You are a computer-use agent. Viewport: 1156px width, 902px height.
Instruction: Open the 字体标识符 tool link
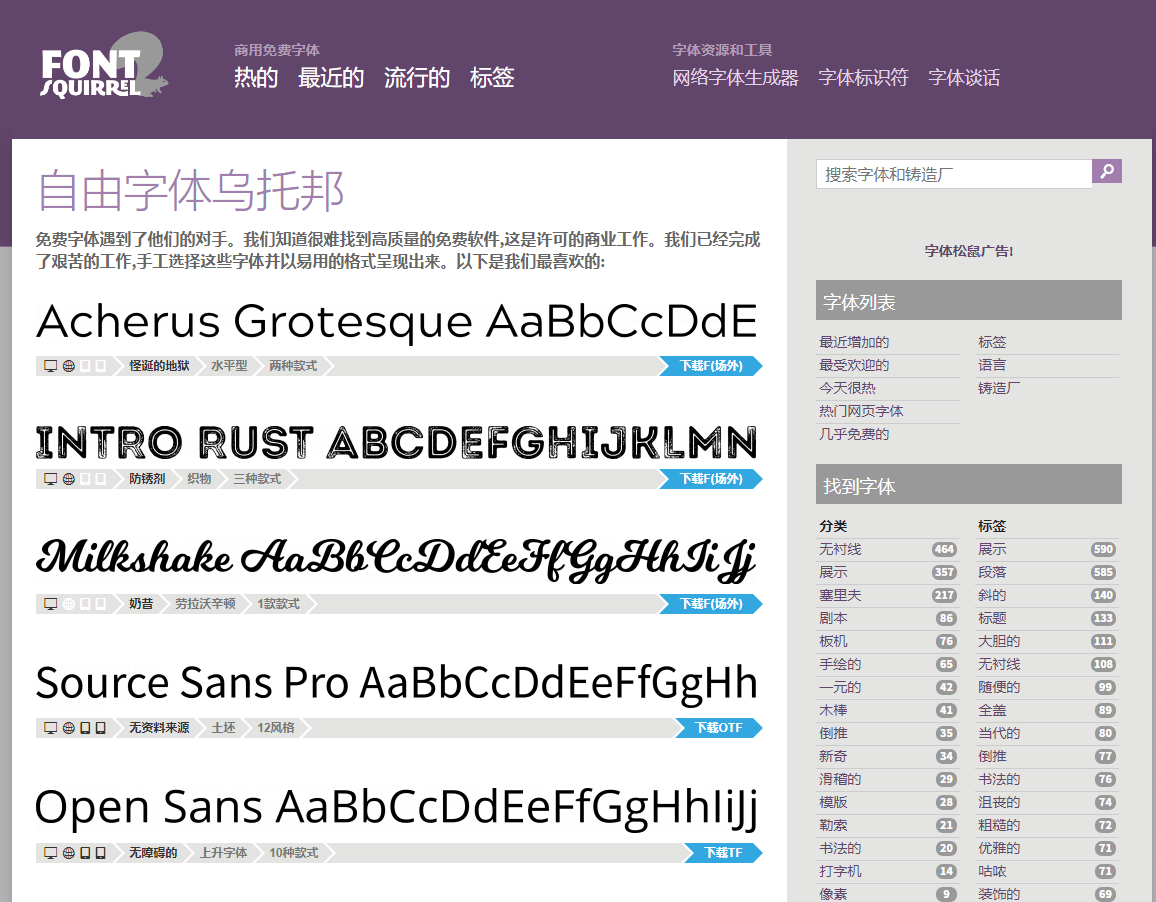[863, 77]
